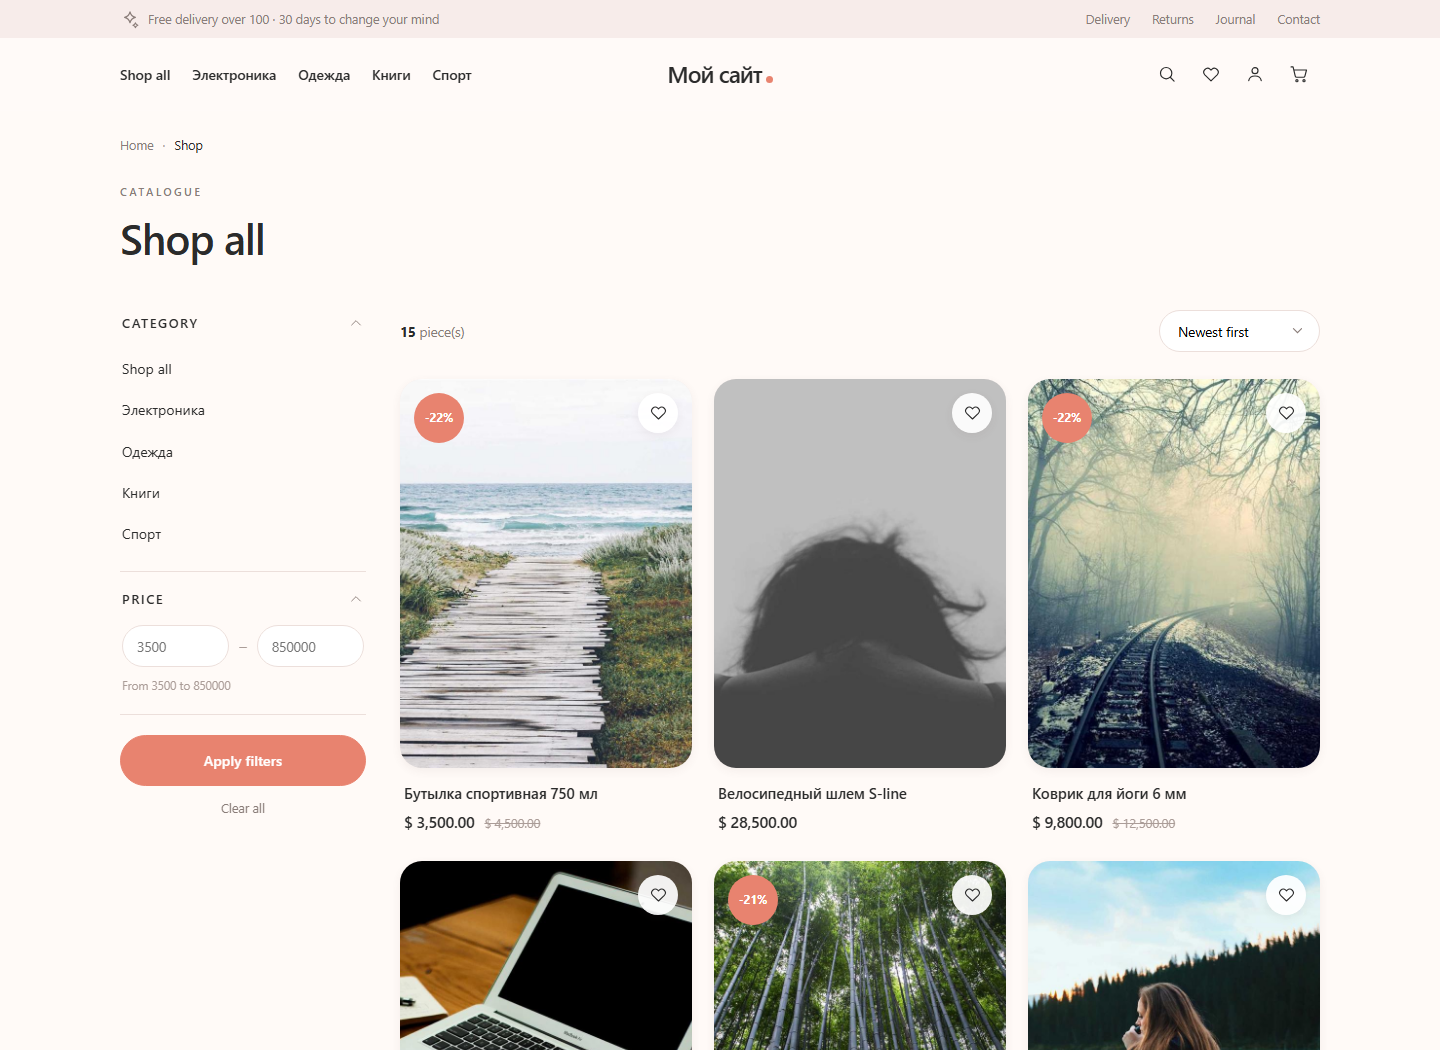Filter by Одежда category in sidebar
Viewport: 1440px width, 1050px height.
click(x=147, y=452)
